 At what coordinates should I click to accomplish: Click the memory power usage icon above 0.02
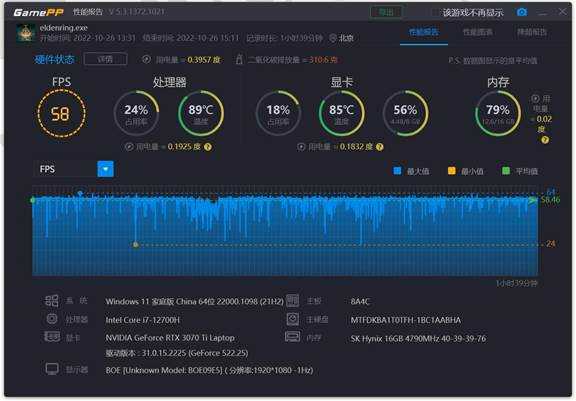[535, 98]
